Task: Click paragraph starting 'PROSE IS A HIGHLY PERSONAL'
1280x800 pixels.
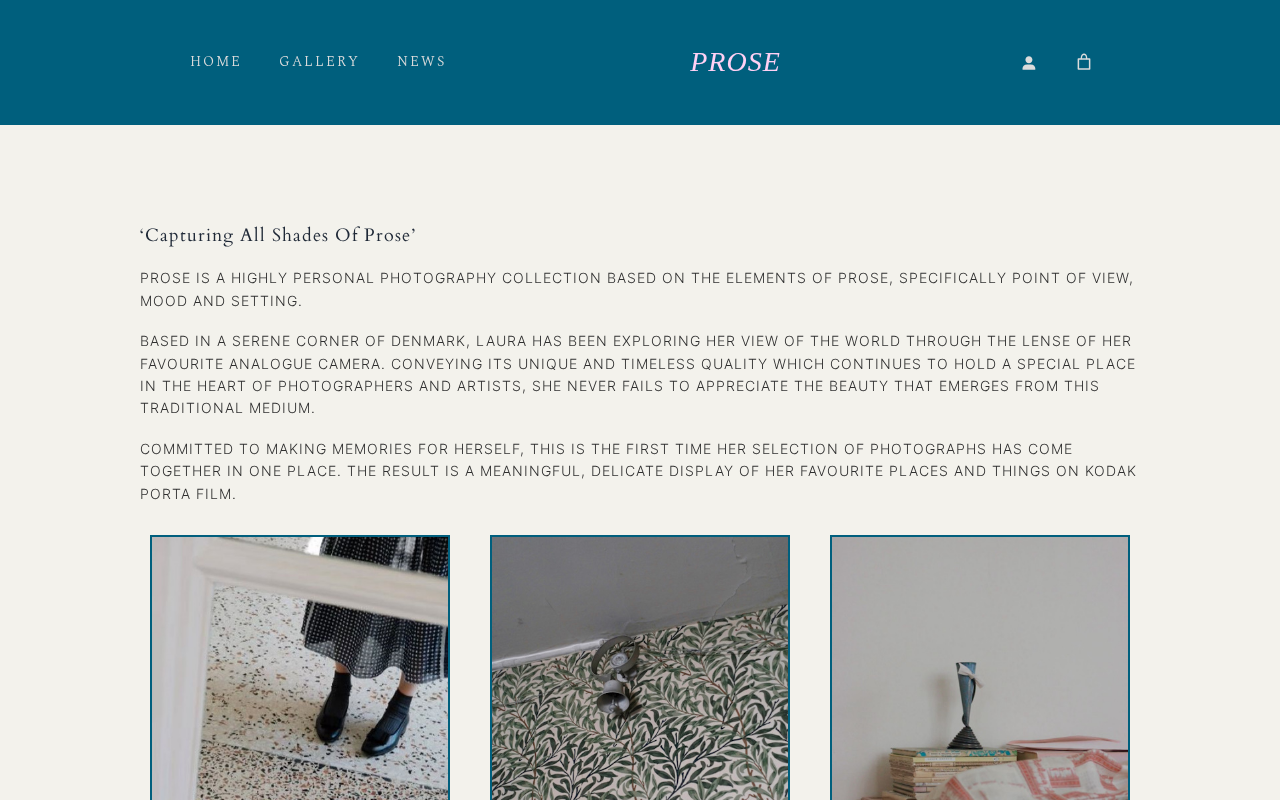Action: click(x=637, y=289)
